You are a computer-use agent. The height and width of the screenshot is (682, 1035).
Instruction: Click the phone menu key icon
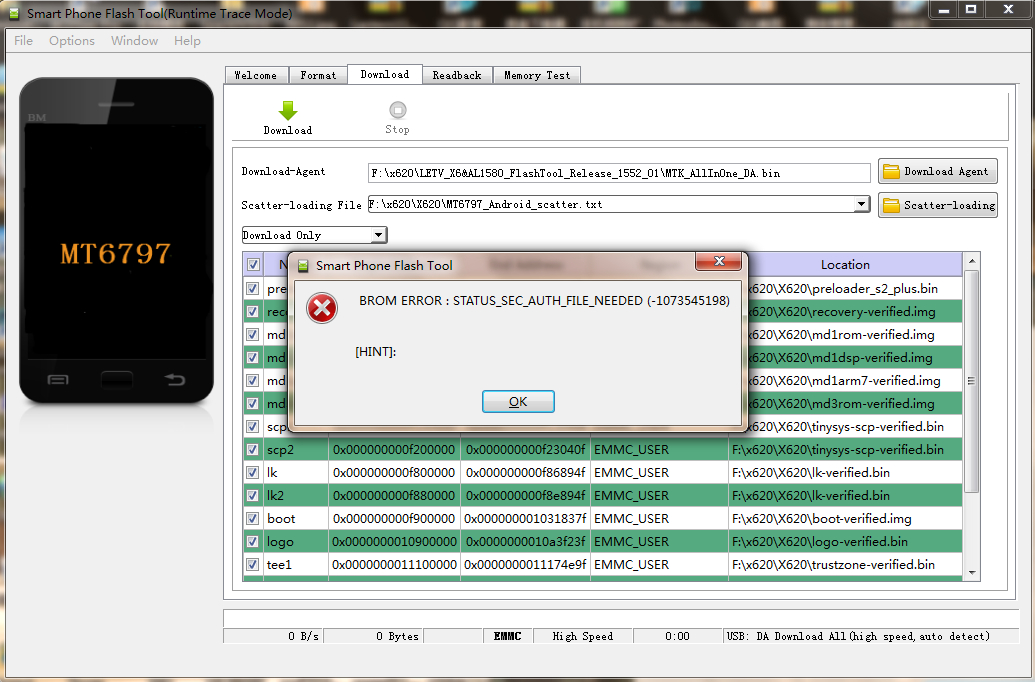click(58, 380)
